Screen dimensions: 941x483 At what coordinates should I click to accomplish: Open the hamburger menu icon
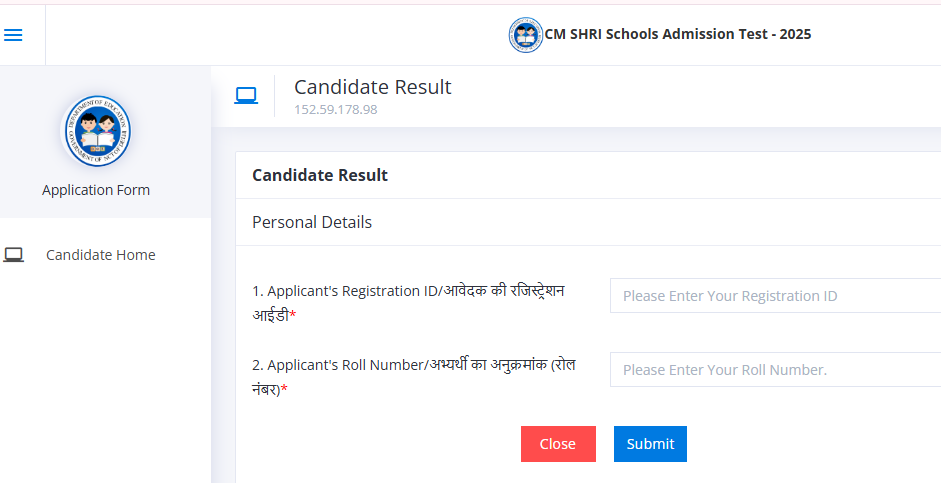point(13,35)
